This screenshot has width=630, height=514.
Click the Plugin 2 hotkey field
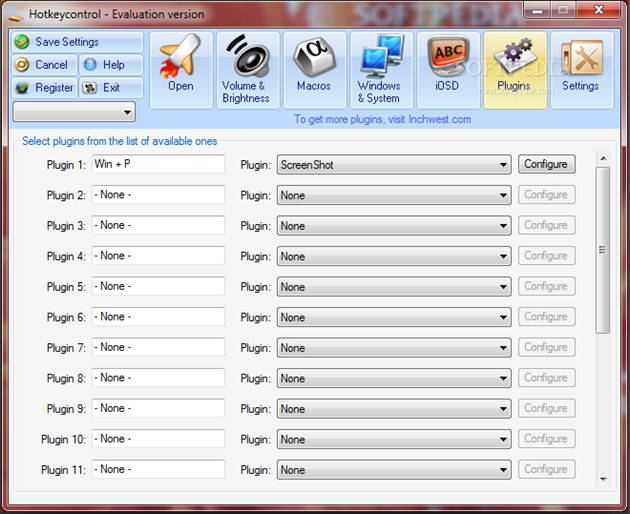pyautogui.click(x=158, y=195)
